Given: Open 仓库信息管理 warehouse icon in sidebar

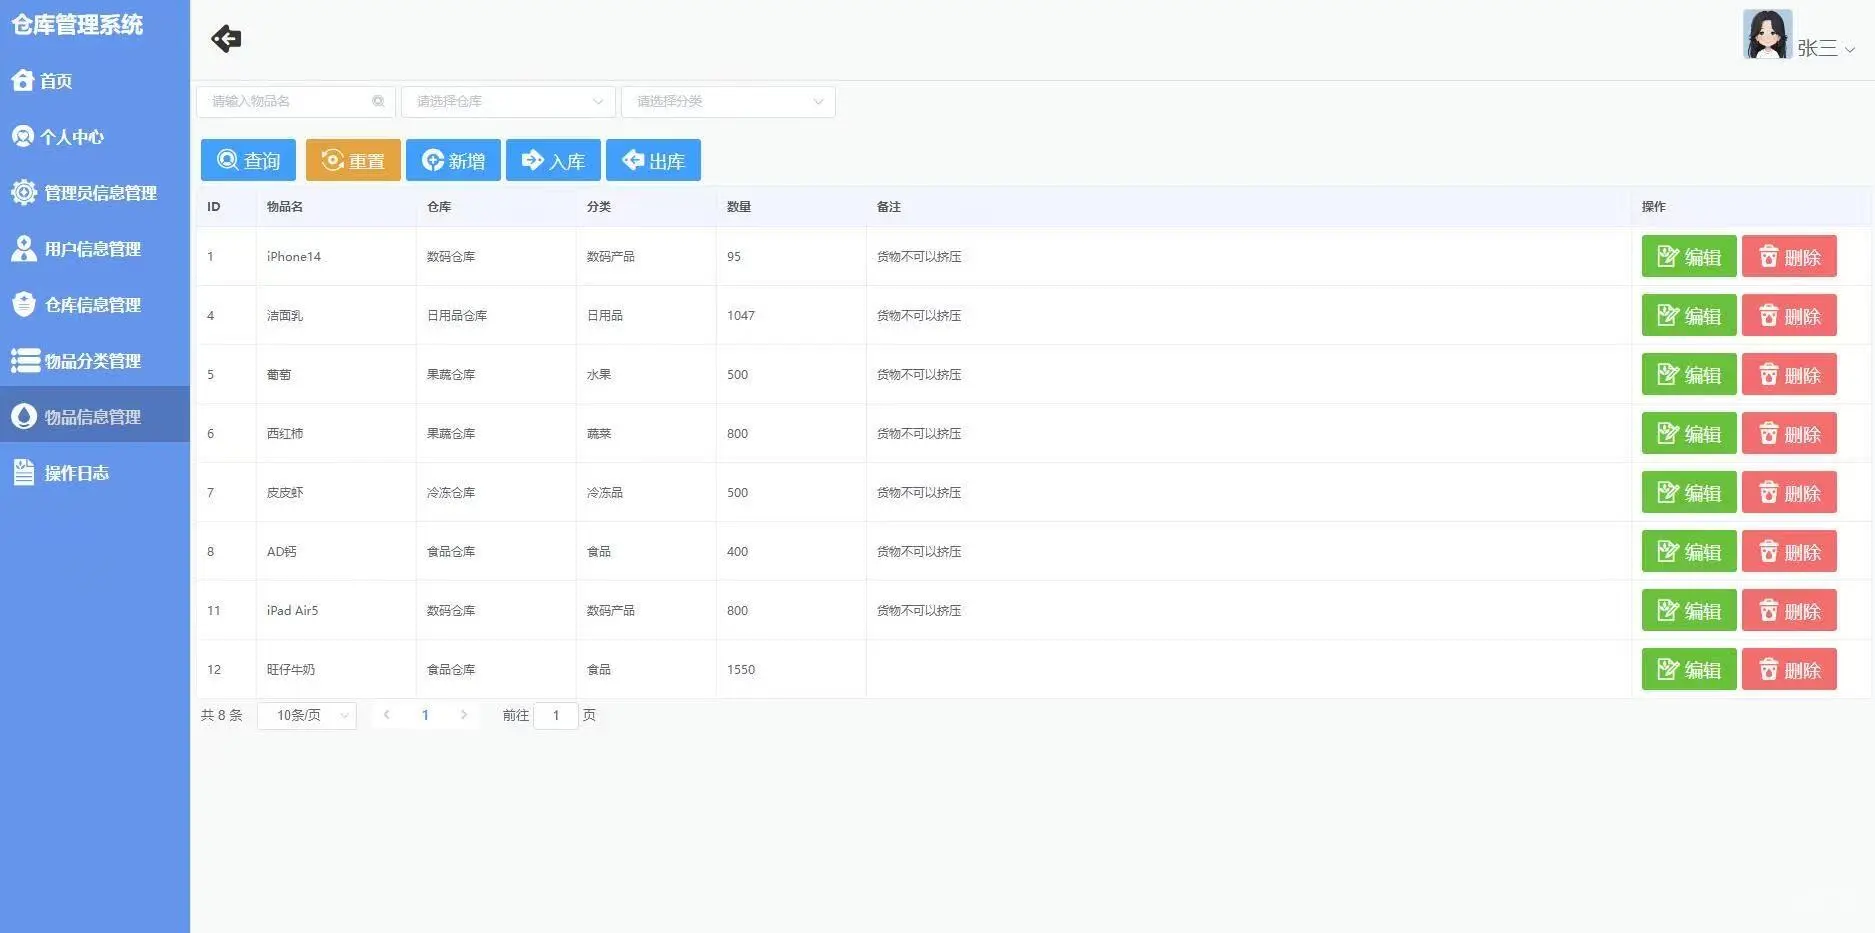Looking at the screenshot, I should click(x=23, y=304).
